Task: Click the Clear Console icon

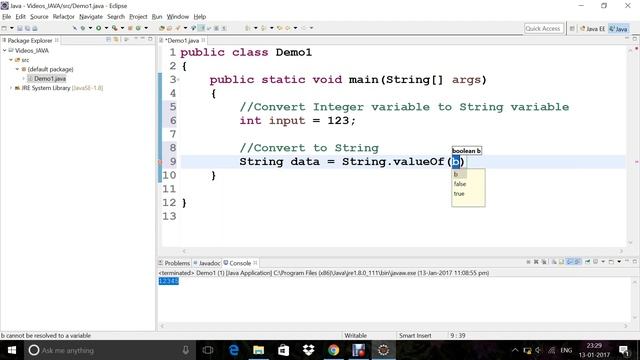Action: [554, 262]
